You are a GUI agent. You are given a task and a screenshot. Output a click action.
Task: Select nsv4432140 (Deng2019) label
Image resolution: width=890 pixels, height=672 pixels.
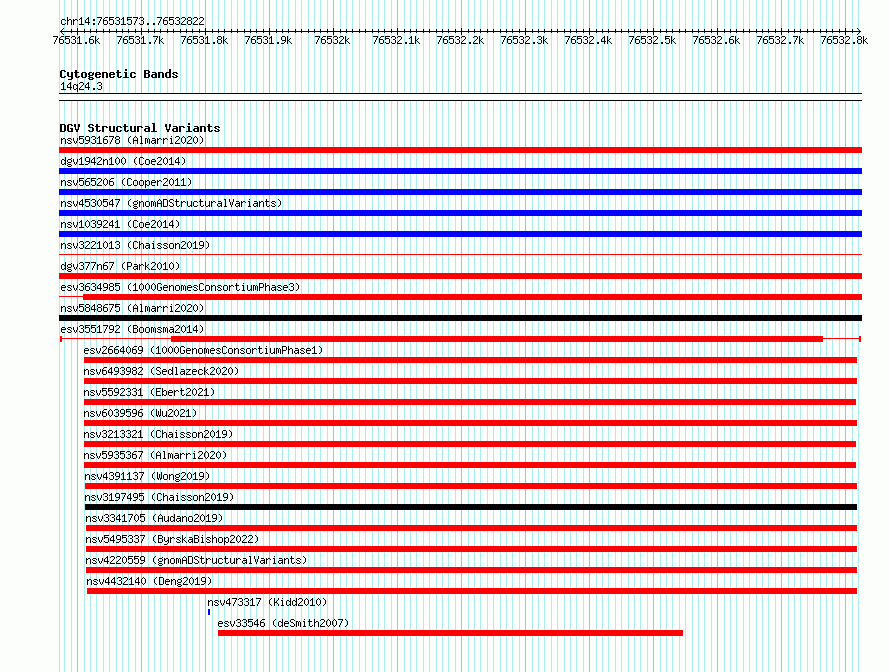pos(149,581)
